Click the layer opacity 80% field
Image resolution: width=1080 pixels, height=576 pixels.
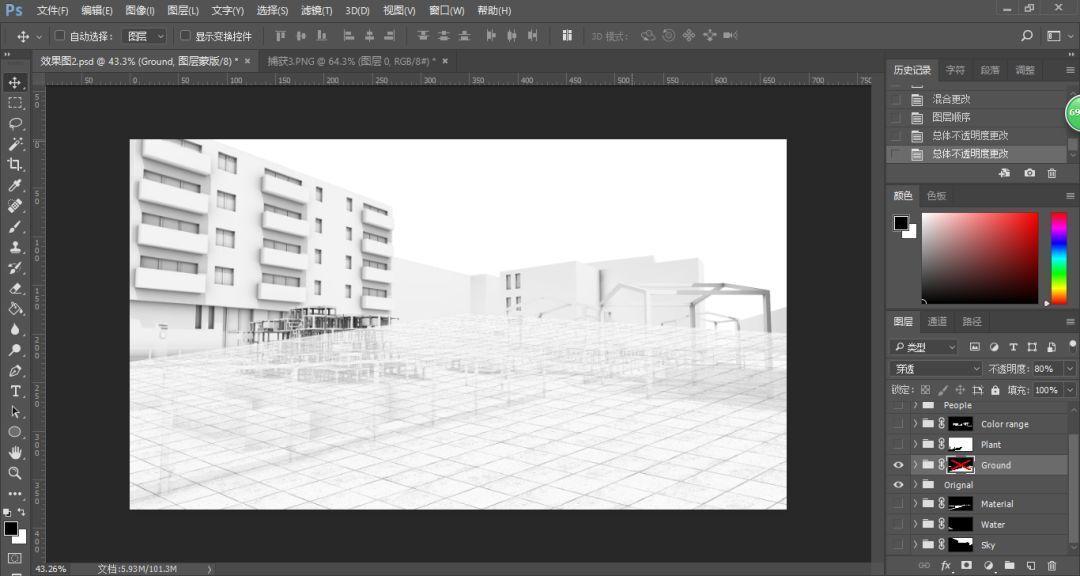coord(1048,369)
